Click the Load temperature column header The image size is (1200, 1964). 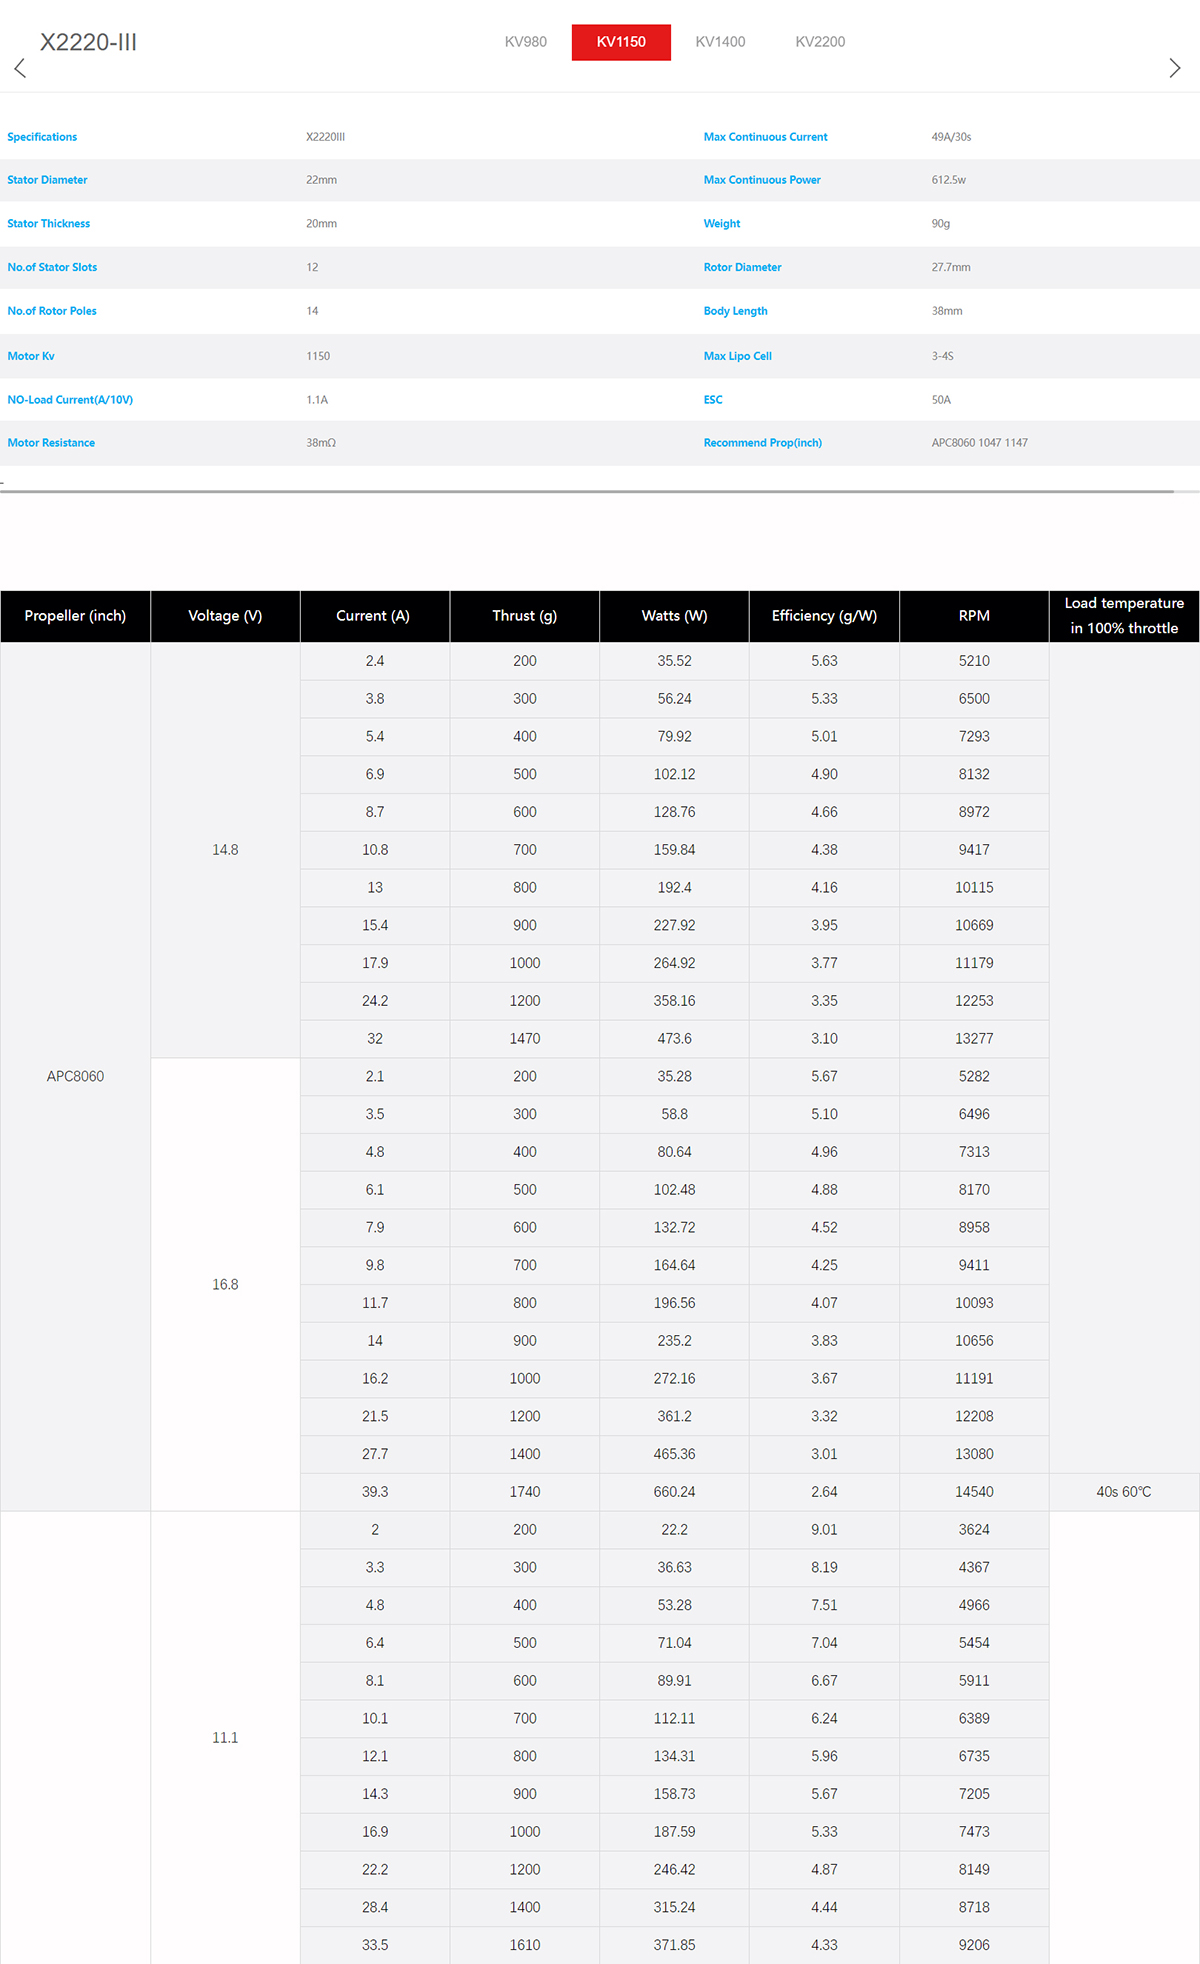(1124, 616)
